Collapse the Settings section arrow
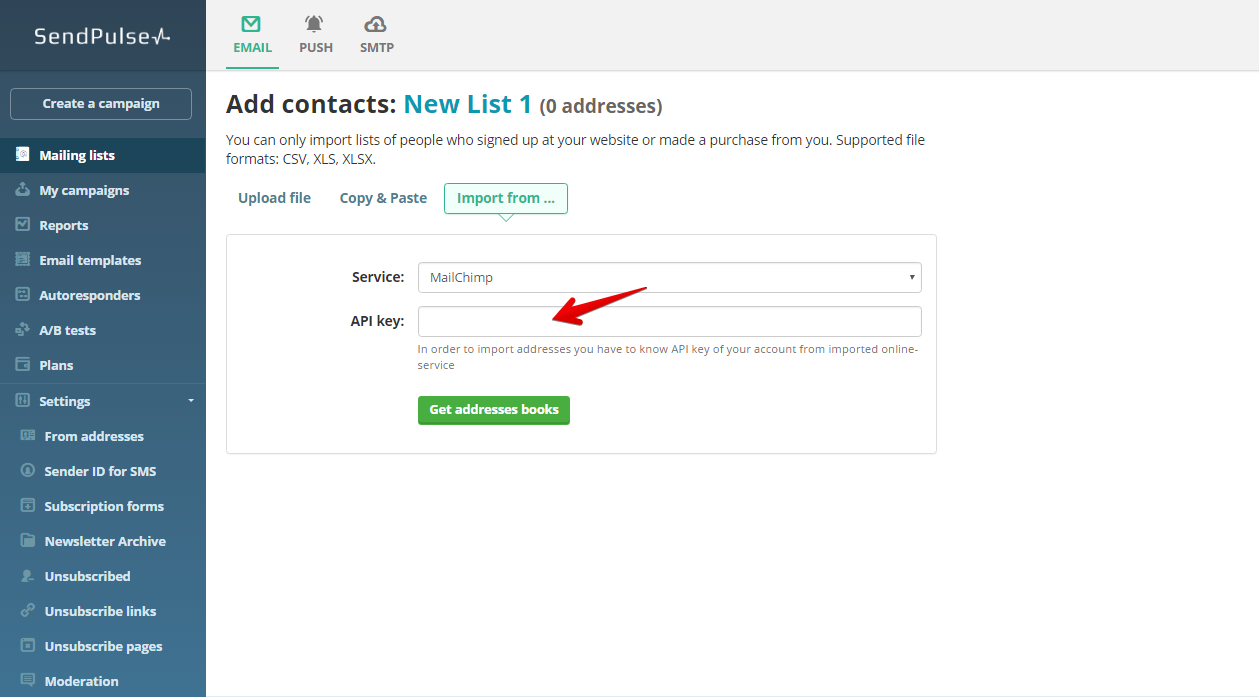The image size is (1259, 697). click(x=191, y=401)
